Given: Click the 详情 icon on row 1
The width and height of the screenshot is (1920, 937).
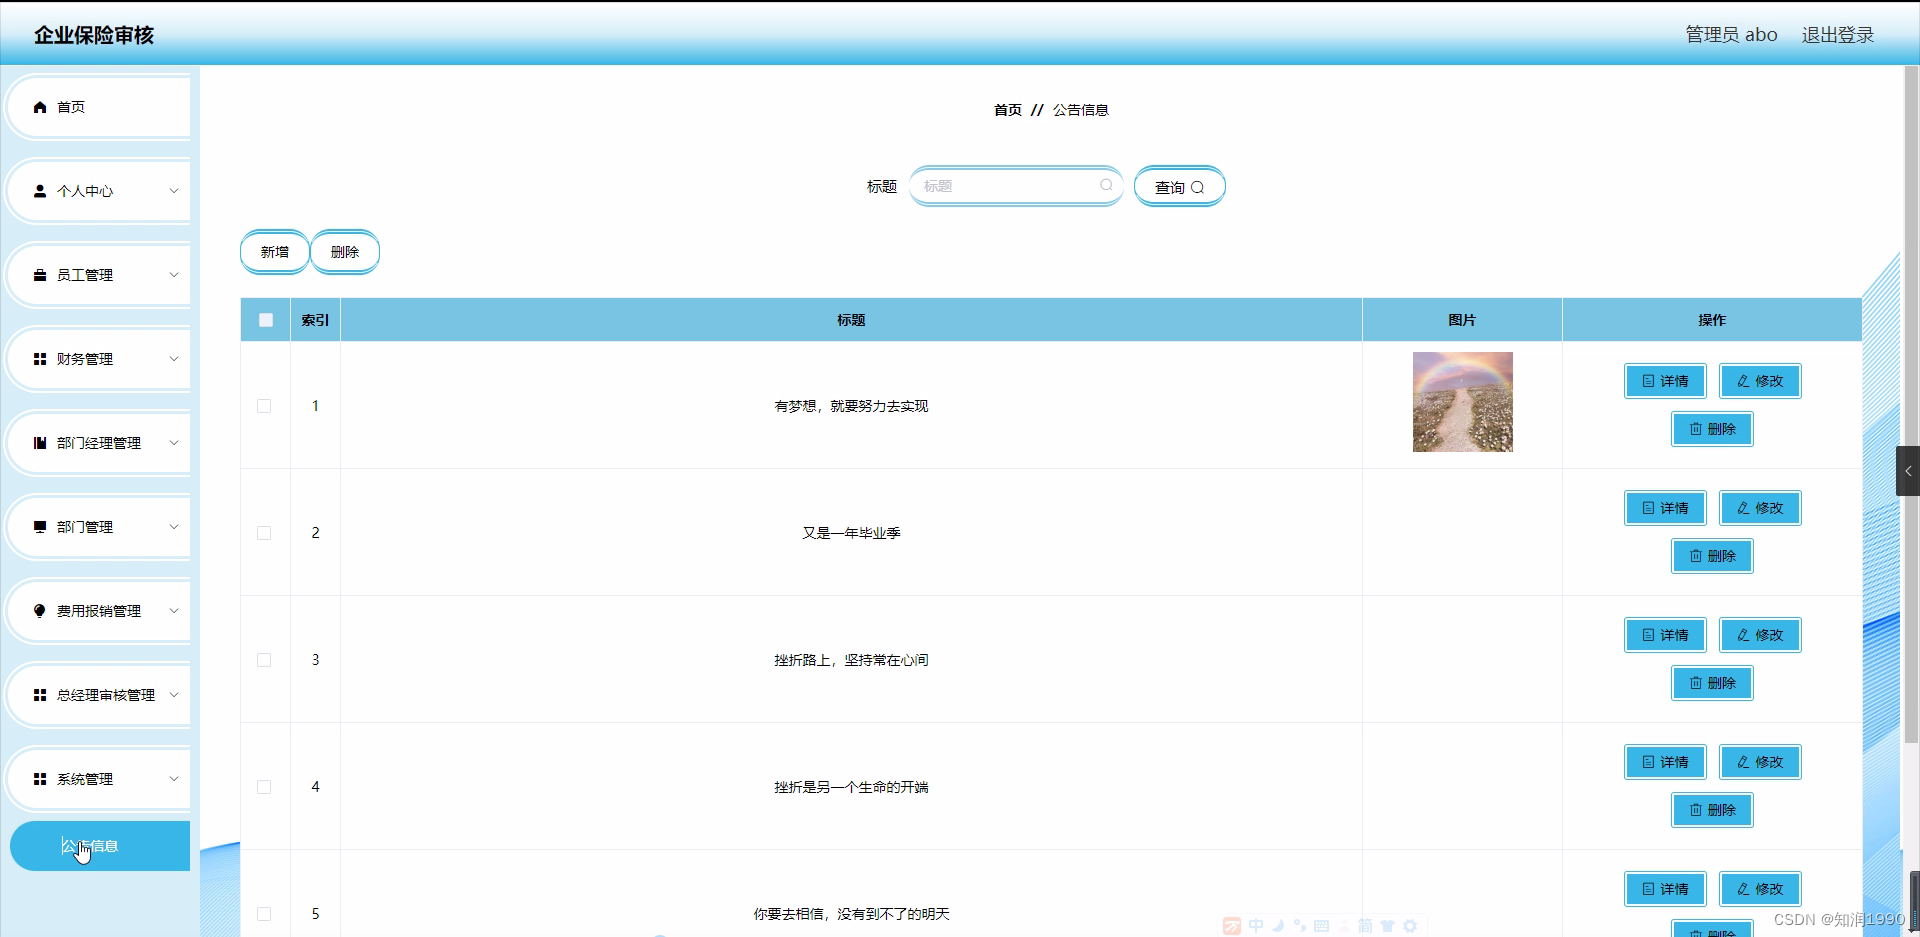Looking at the screenshot, I should click(x=1648, y=381).
